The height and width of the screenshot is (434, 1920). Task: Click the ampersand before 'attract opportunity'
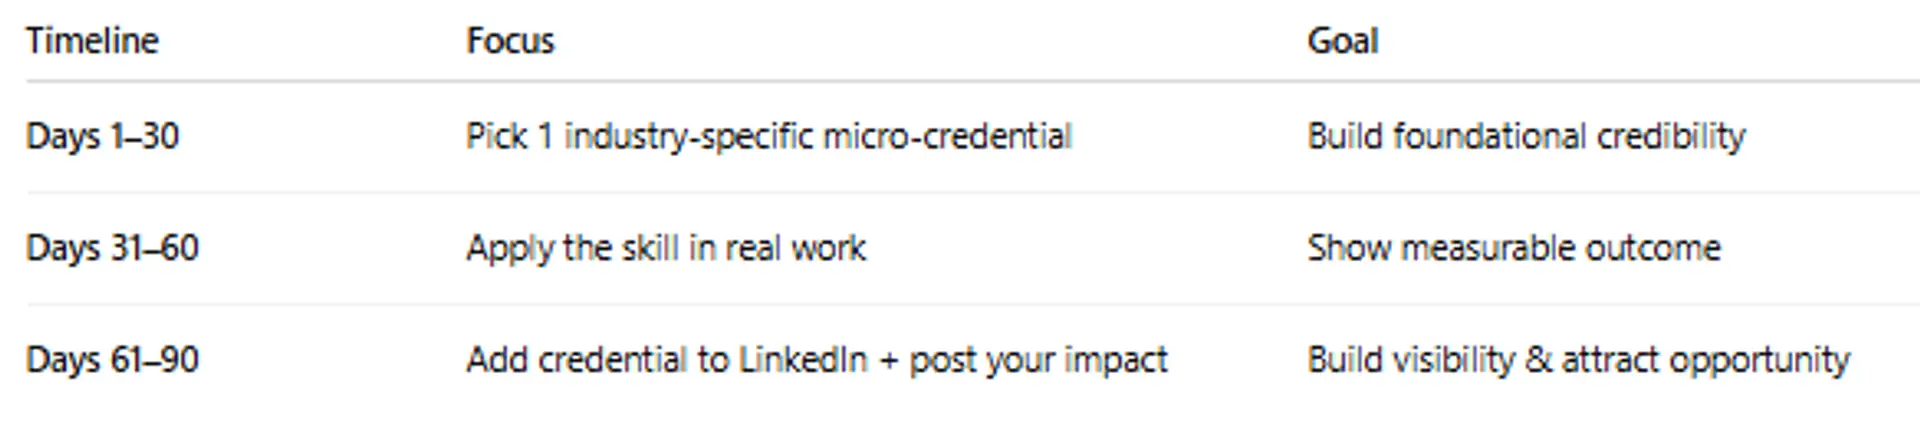[1538, 360]
